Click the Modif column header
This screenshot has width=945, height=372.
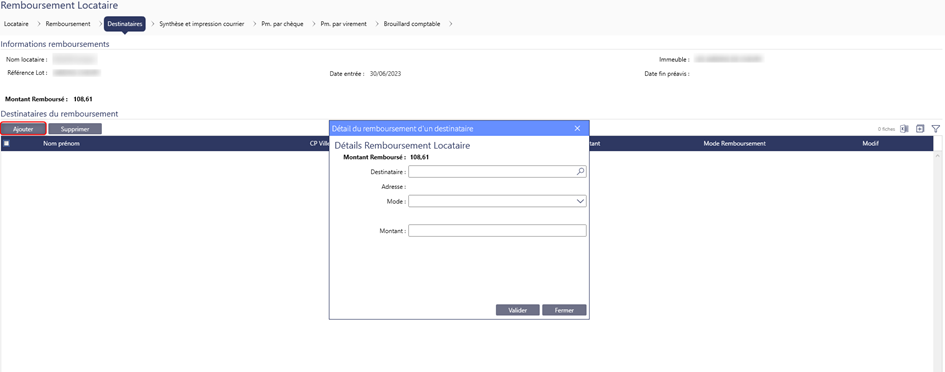click(871, 143)
